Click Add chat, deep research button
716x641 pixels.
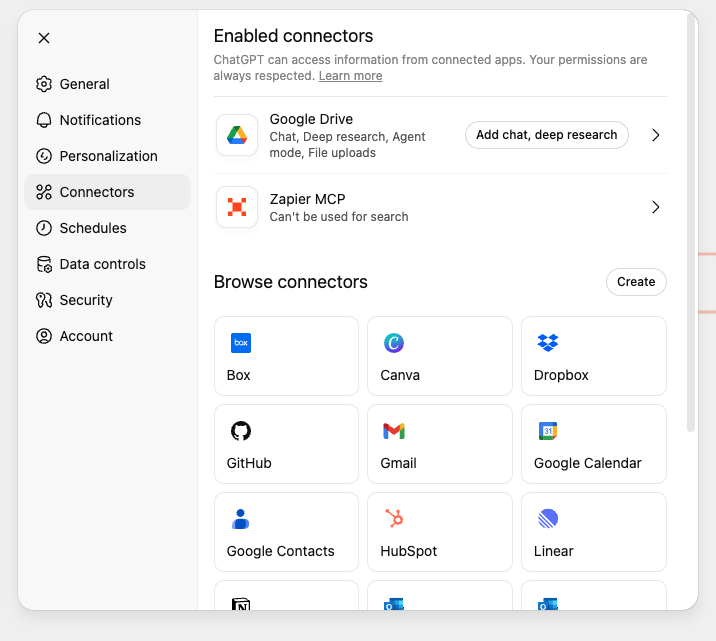(547, 135)
